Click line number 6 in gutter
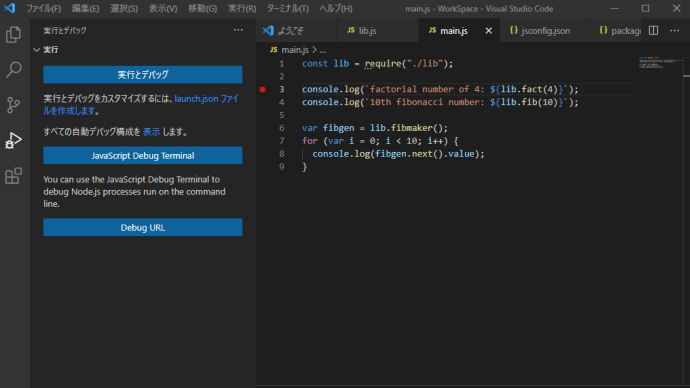 point(282,128)
